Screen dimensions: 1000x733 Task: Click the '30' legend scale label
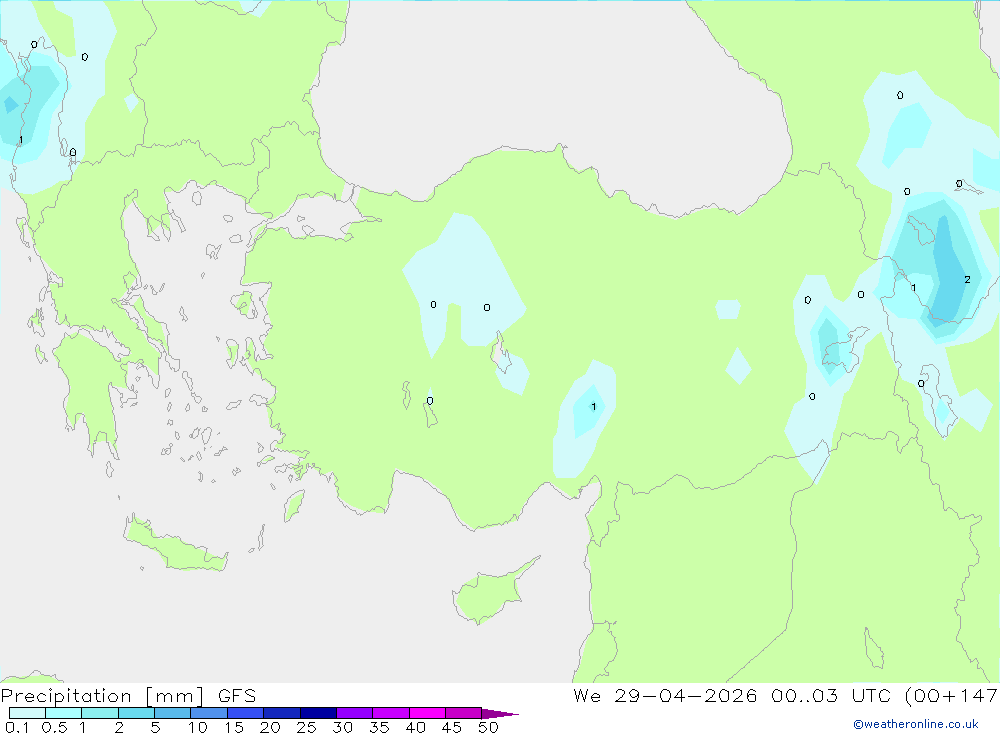pyautogui.click(x=343, y=727)
